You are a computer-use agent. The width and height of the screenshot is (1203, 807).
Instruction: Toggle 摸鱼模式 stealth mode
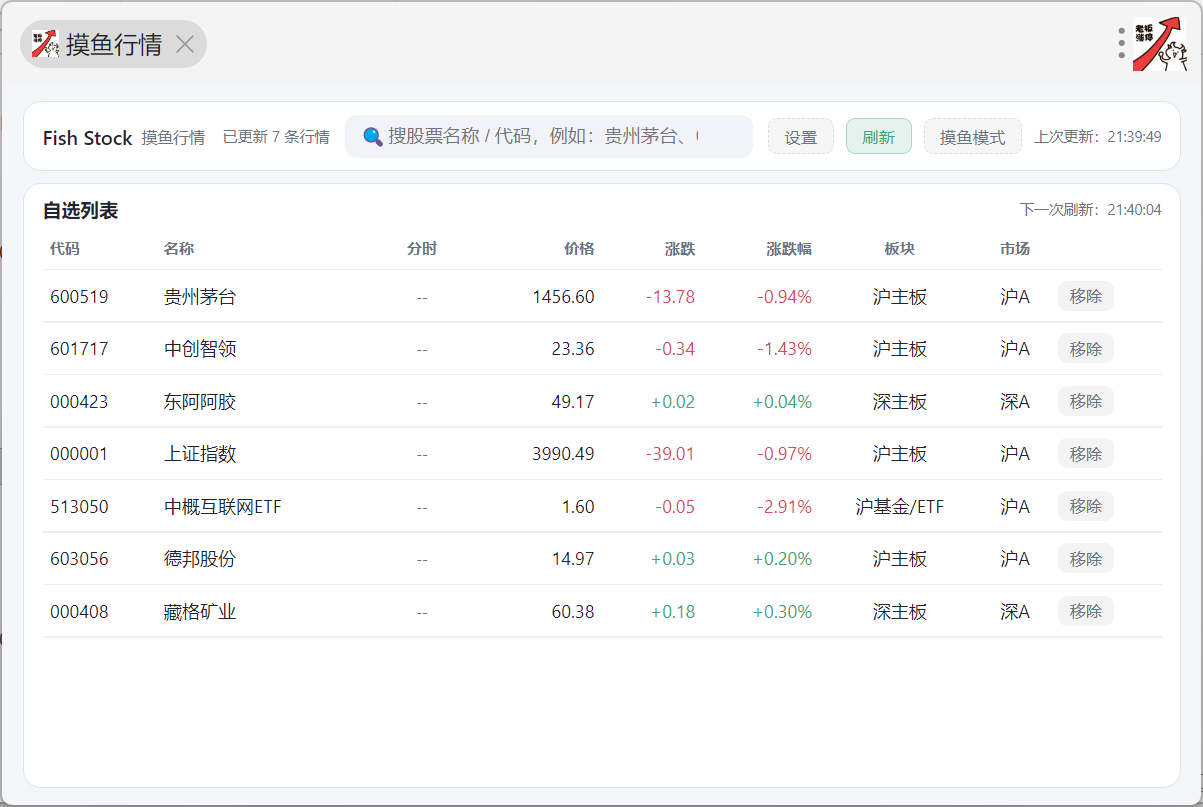click(x=972, y=137)
